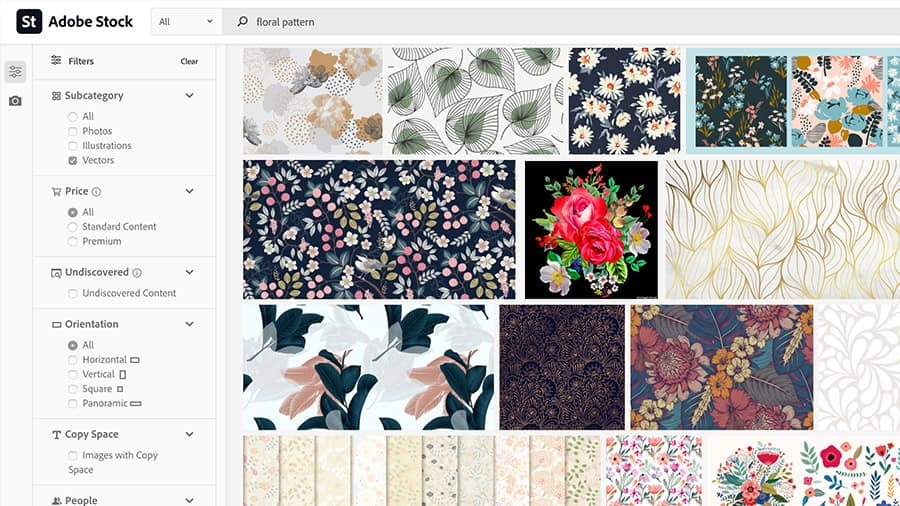Enable Undiscovered Content checkbox
The image size is (900, 506).
(72, 294)
